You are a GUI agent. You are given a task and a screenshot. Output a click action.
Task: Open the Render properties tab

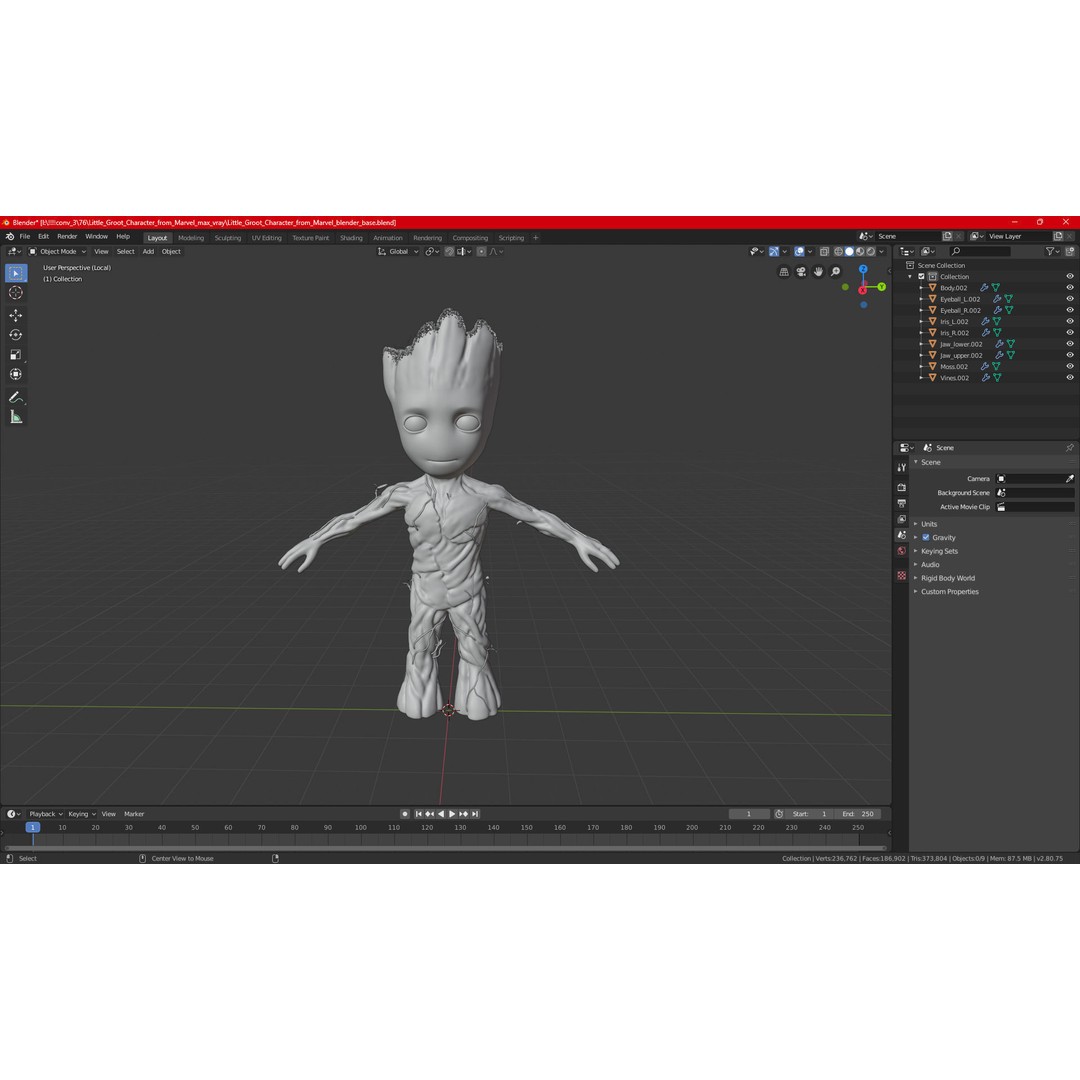point(902,488)
